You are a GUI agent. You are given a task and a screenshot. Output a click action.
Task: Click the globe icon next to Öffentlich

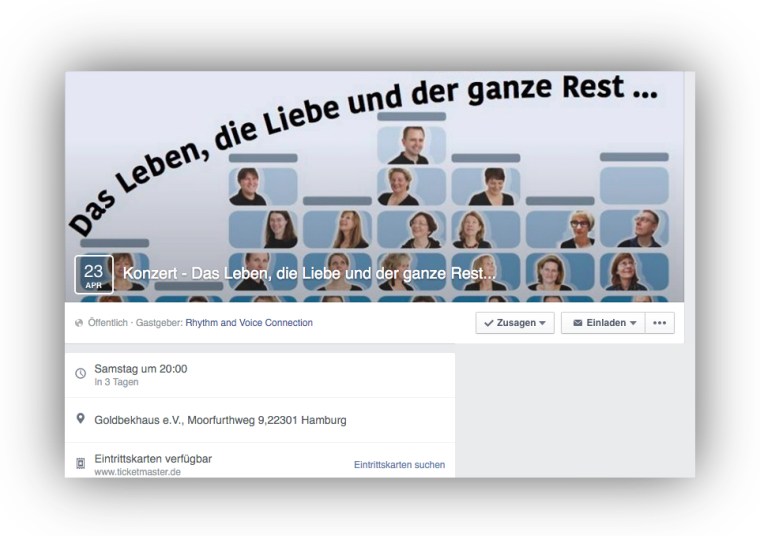click(79, 323)
